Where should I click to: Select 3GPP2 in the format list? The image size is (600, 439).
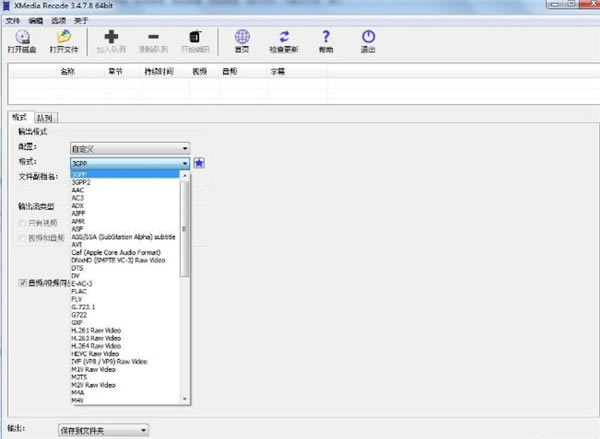[125, 183]
